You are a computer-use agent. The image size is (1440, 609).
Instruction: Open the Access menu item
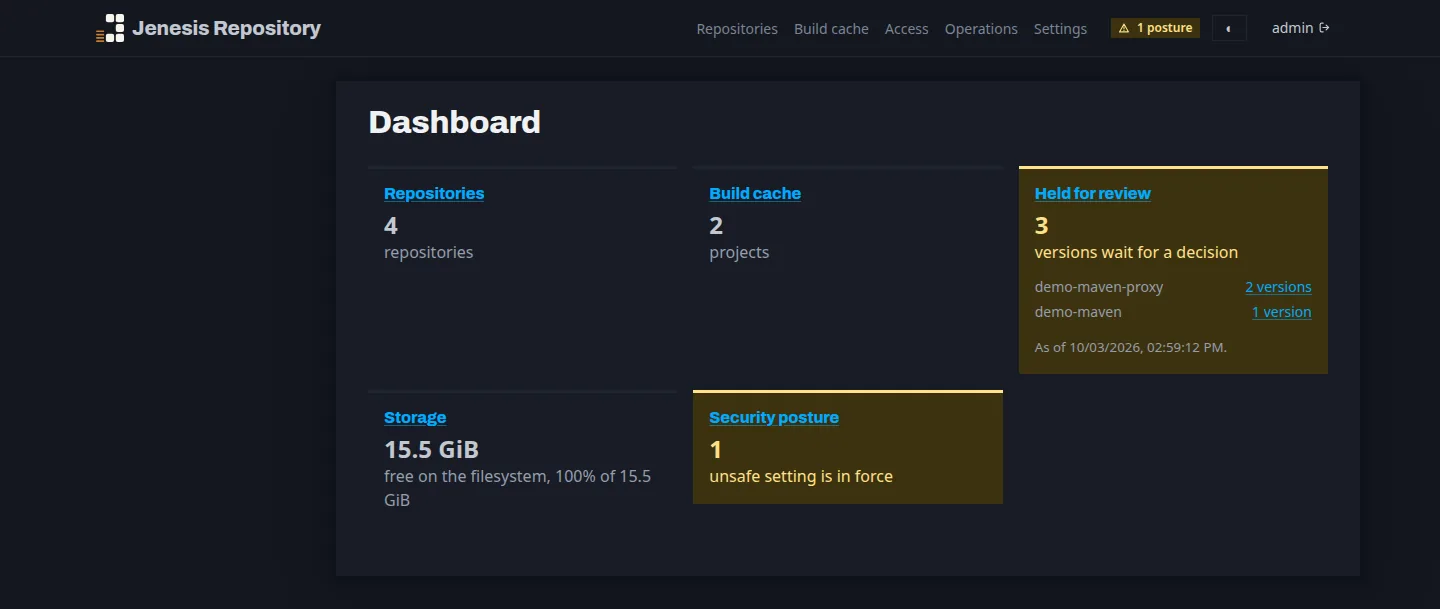[x=907, y=29]
